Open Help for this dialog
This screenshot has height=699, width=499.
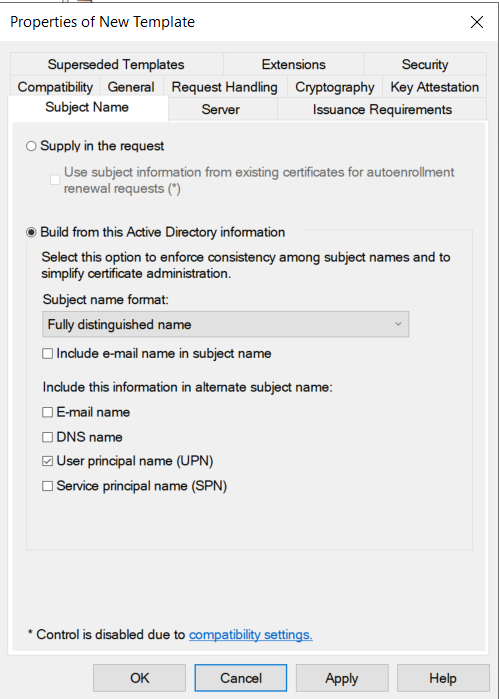point(443,678)
